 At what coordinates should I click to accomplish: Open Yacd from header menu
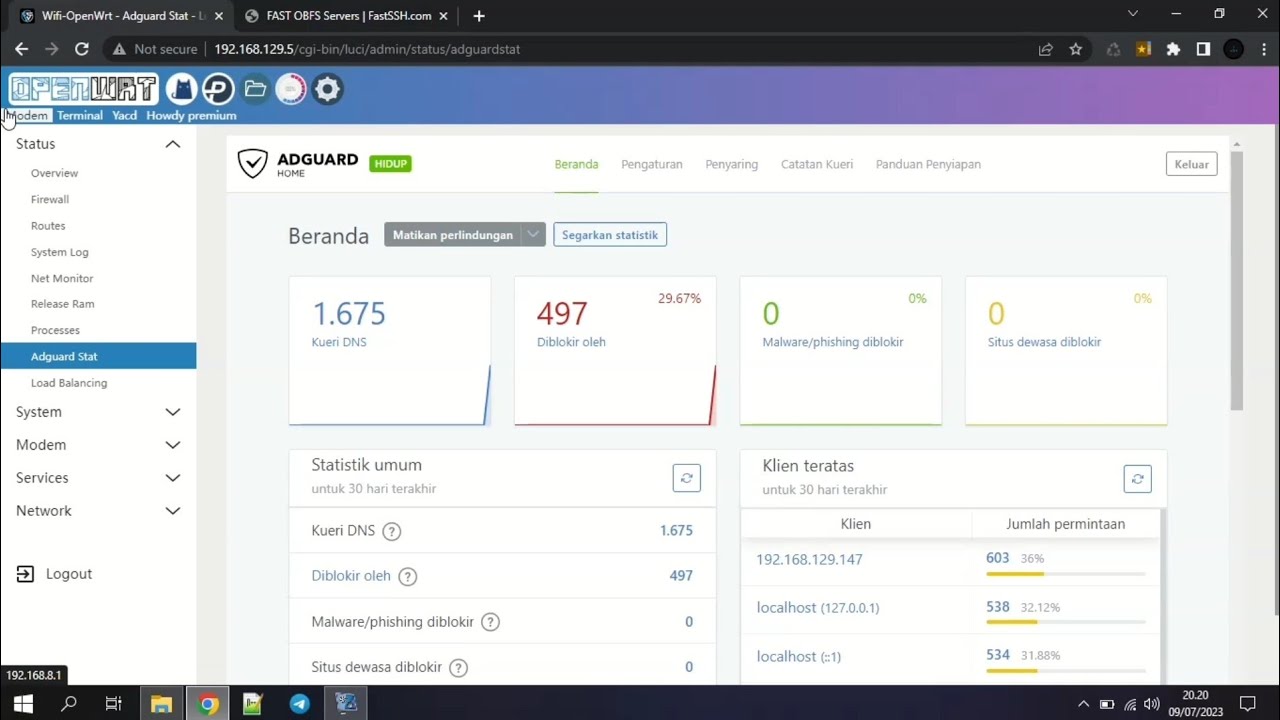(x=125, y=116)
